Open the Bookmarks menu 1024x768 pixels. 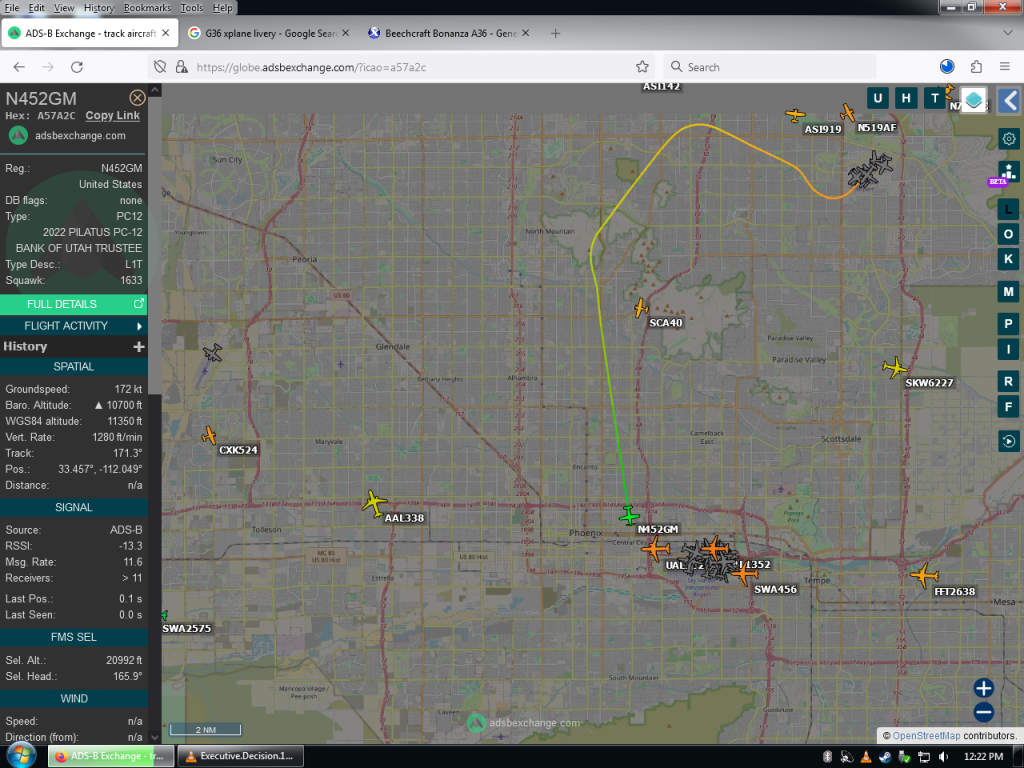click(147, 8)
